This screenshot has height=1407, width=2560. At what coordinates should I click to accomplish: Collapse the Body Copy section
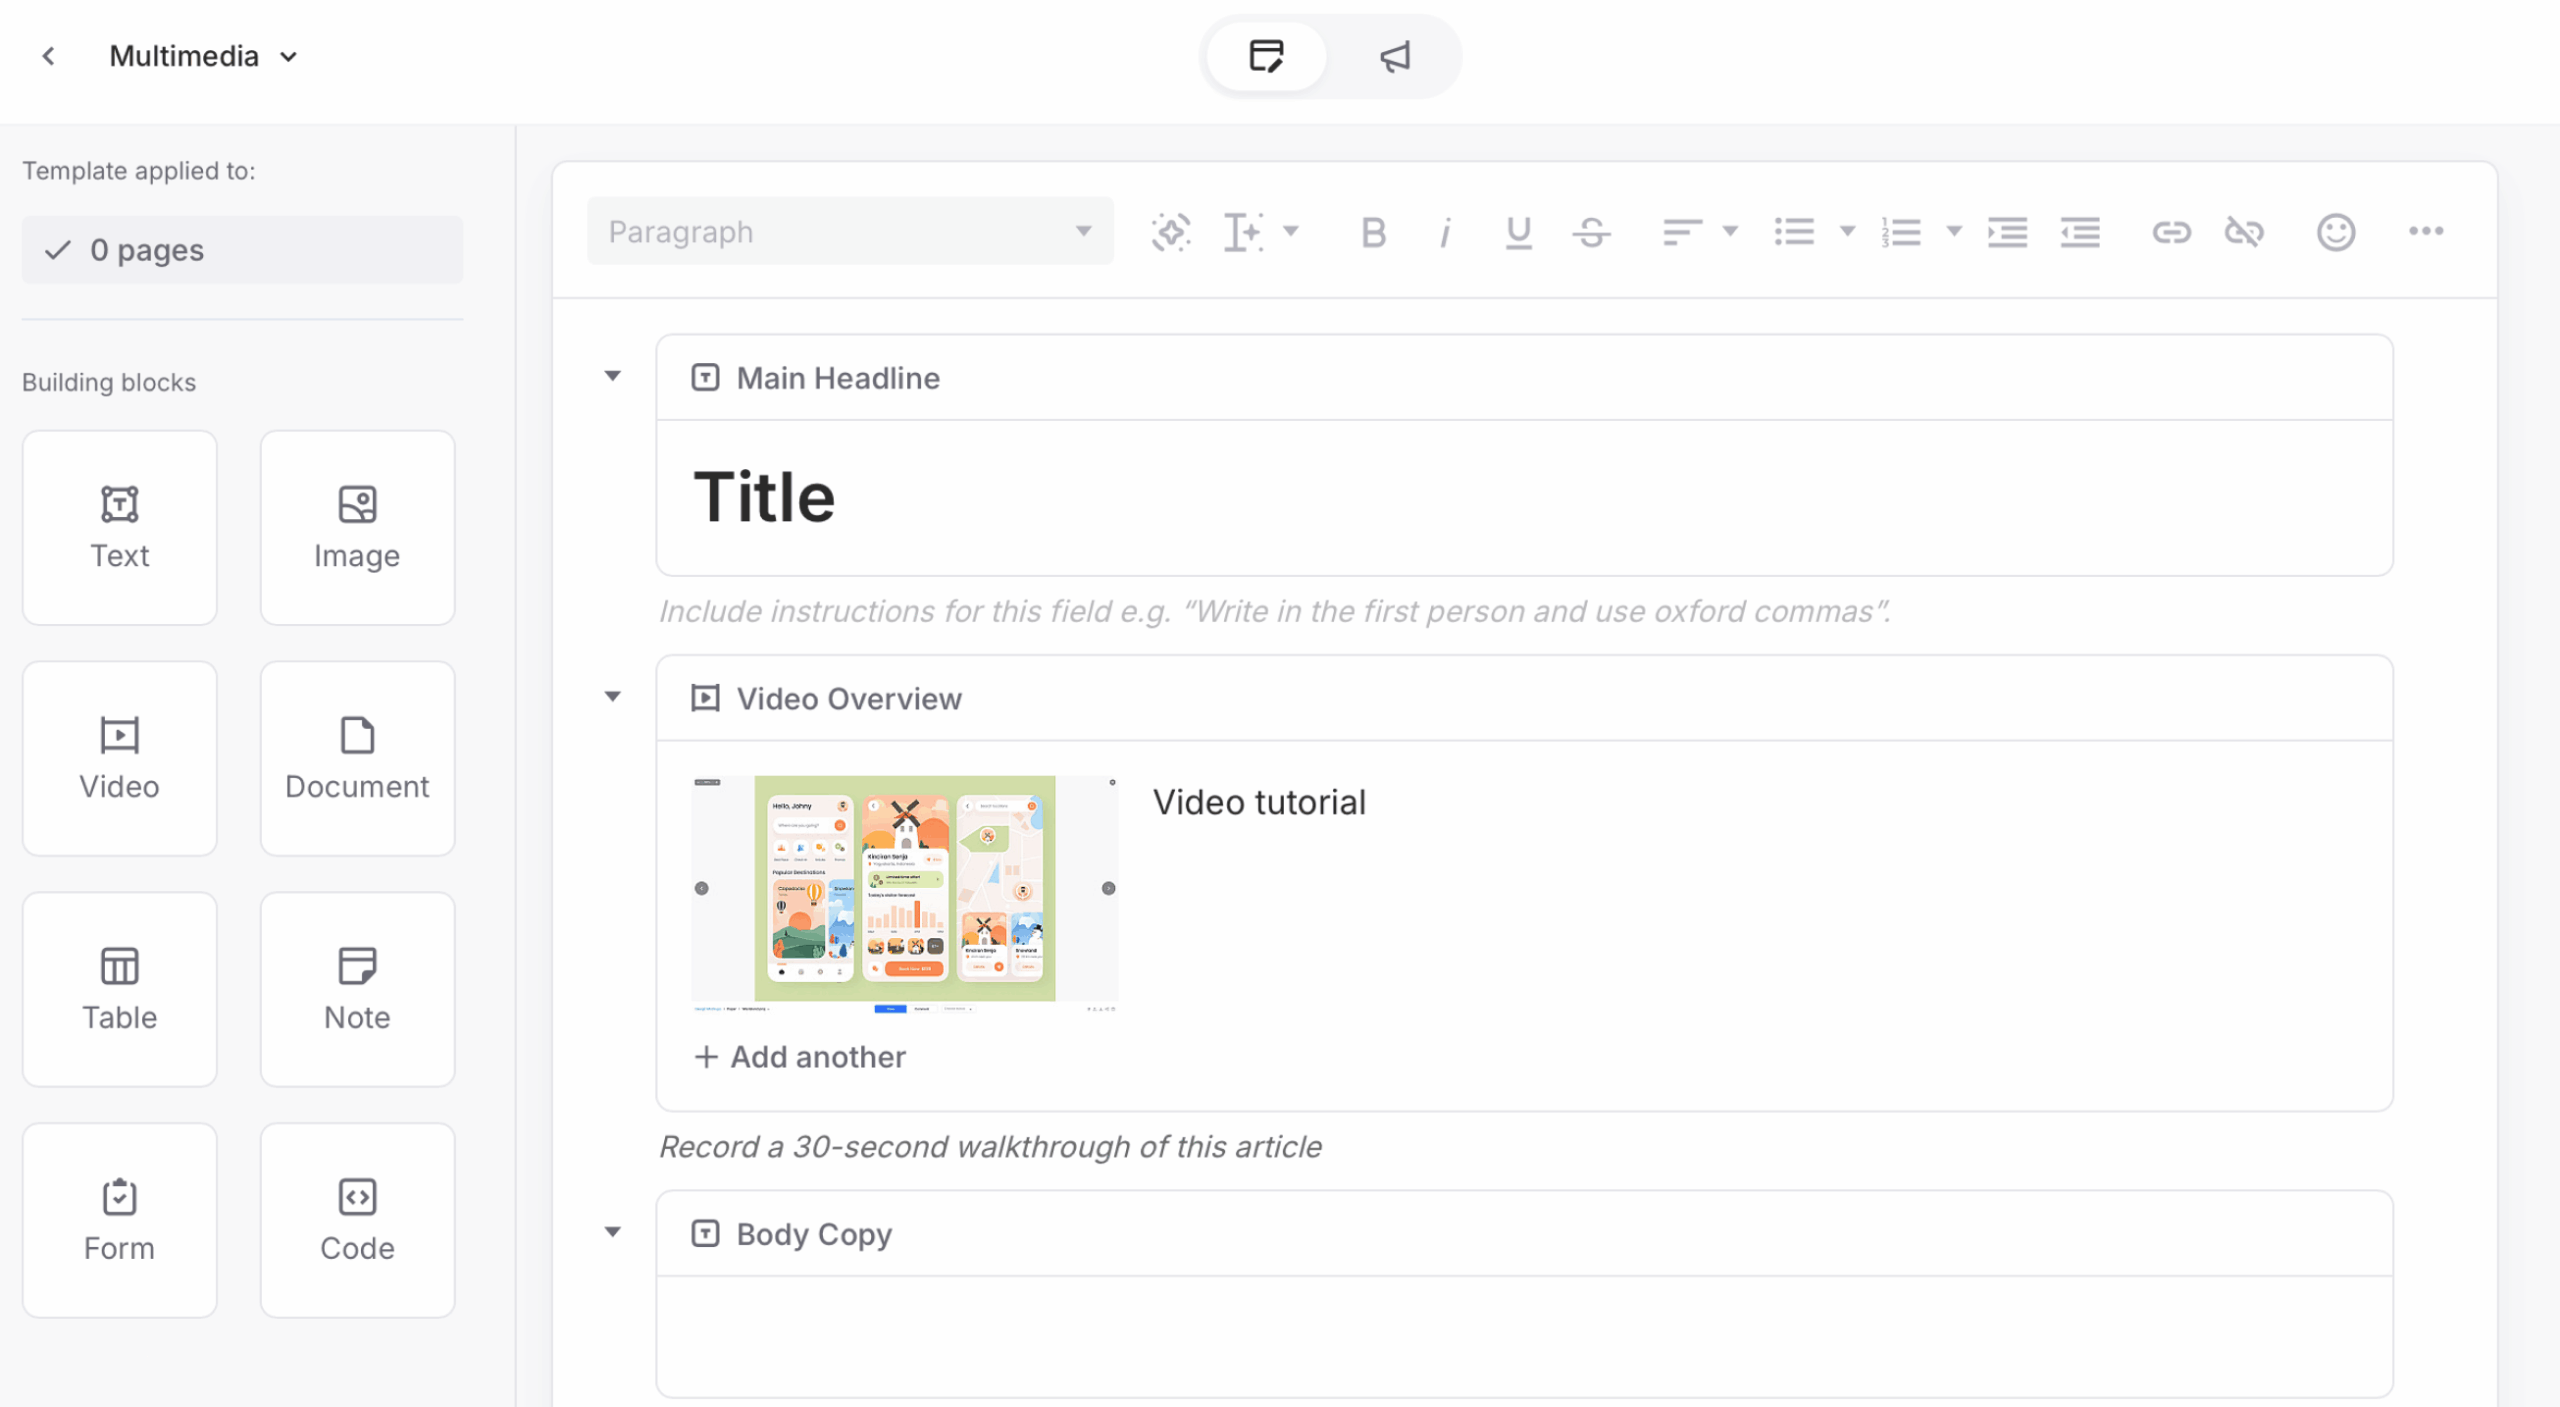tap(613, 1232)
